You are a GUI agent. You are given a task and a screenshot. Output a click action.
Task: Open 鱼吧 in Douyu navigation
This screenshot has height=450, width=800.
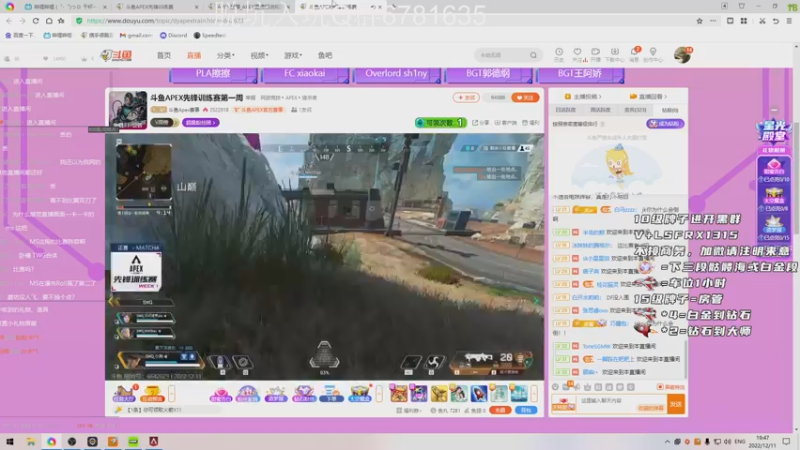325,55
